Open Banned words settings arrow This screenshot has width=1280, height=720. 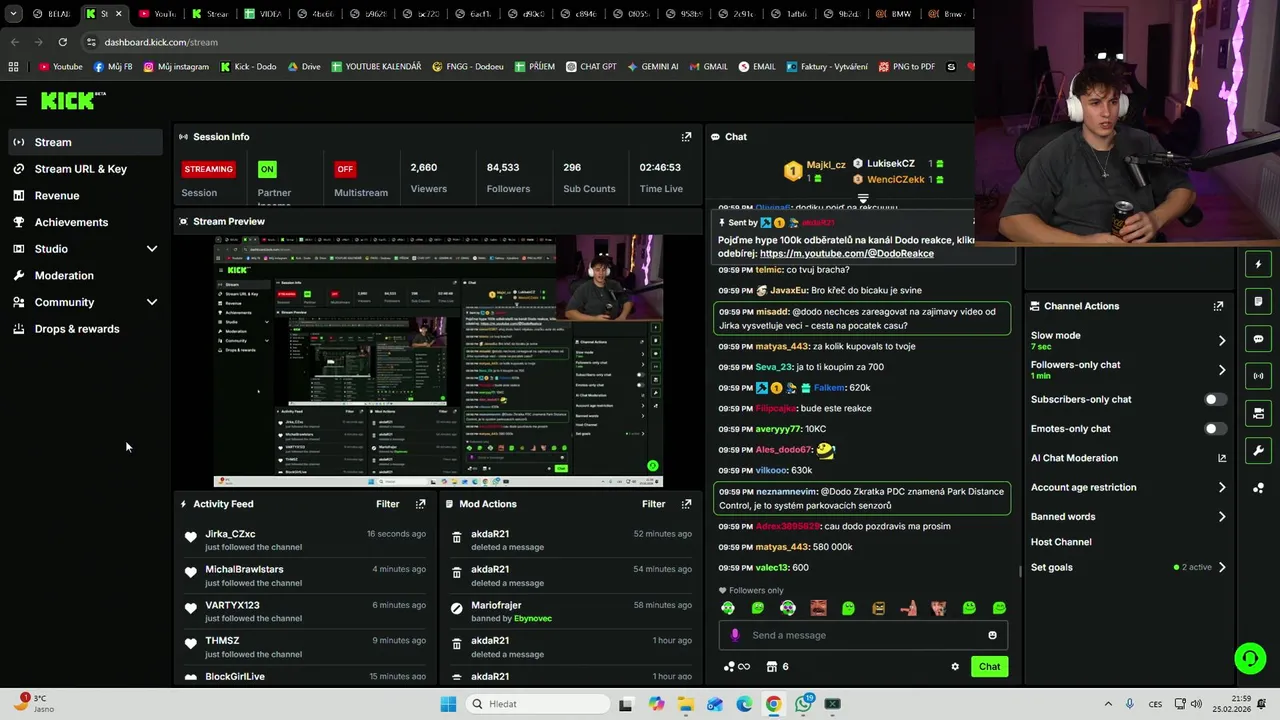tap(1222, 517)
